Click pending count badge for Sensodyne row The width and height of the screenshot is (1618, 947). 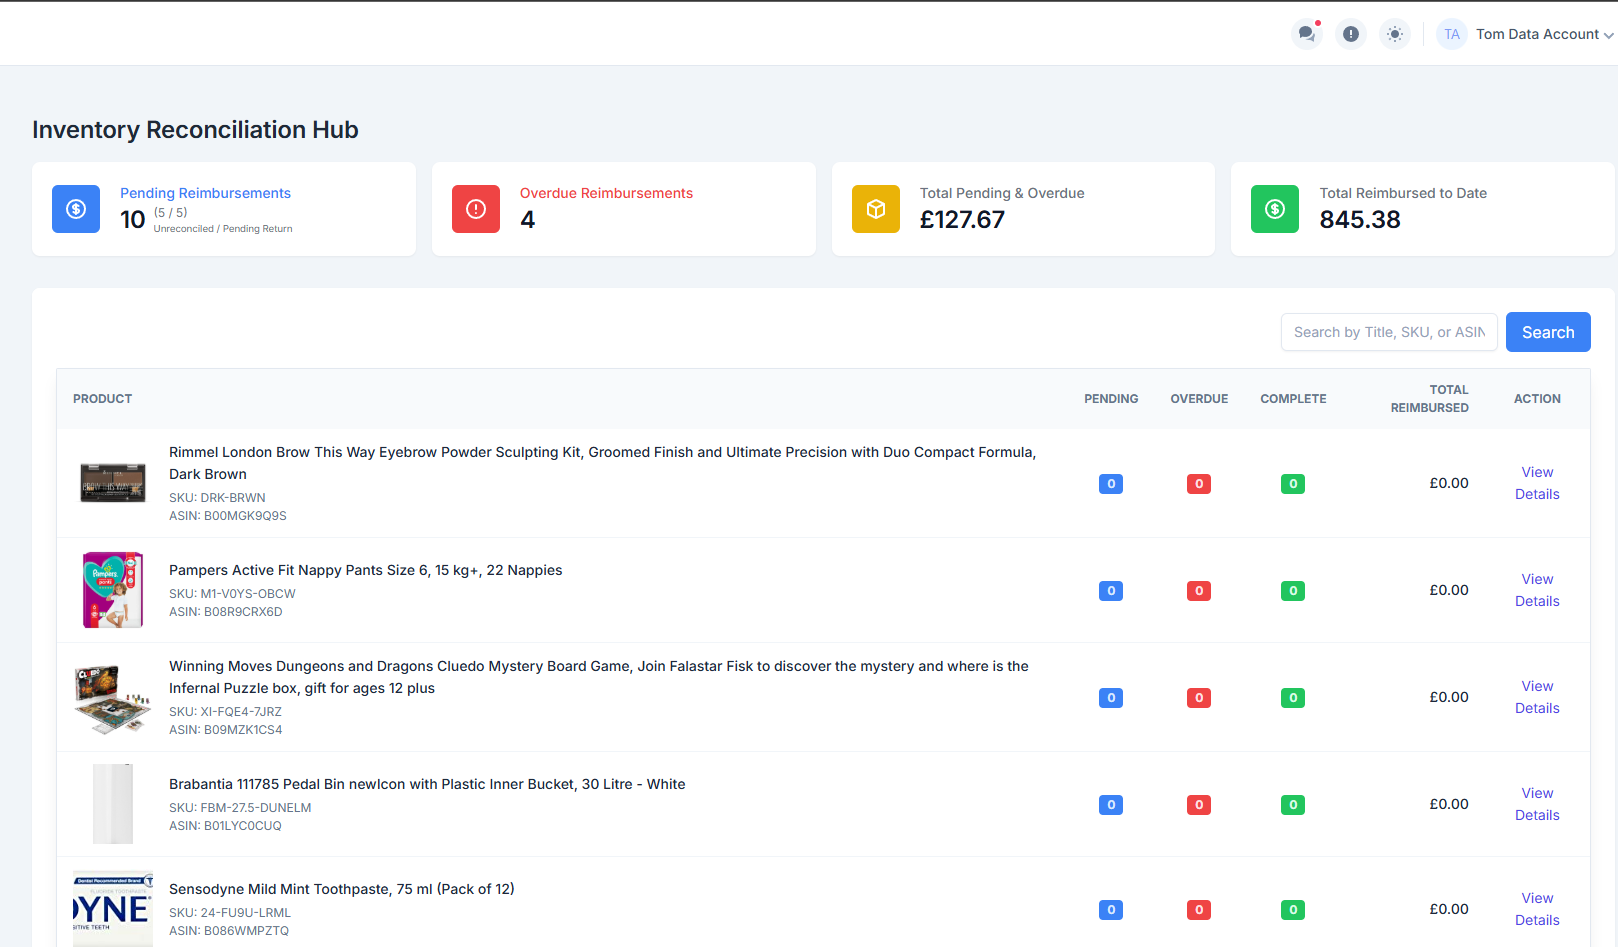(1111, 910)
